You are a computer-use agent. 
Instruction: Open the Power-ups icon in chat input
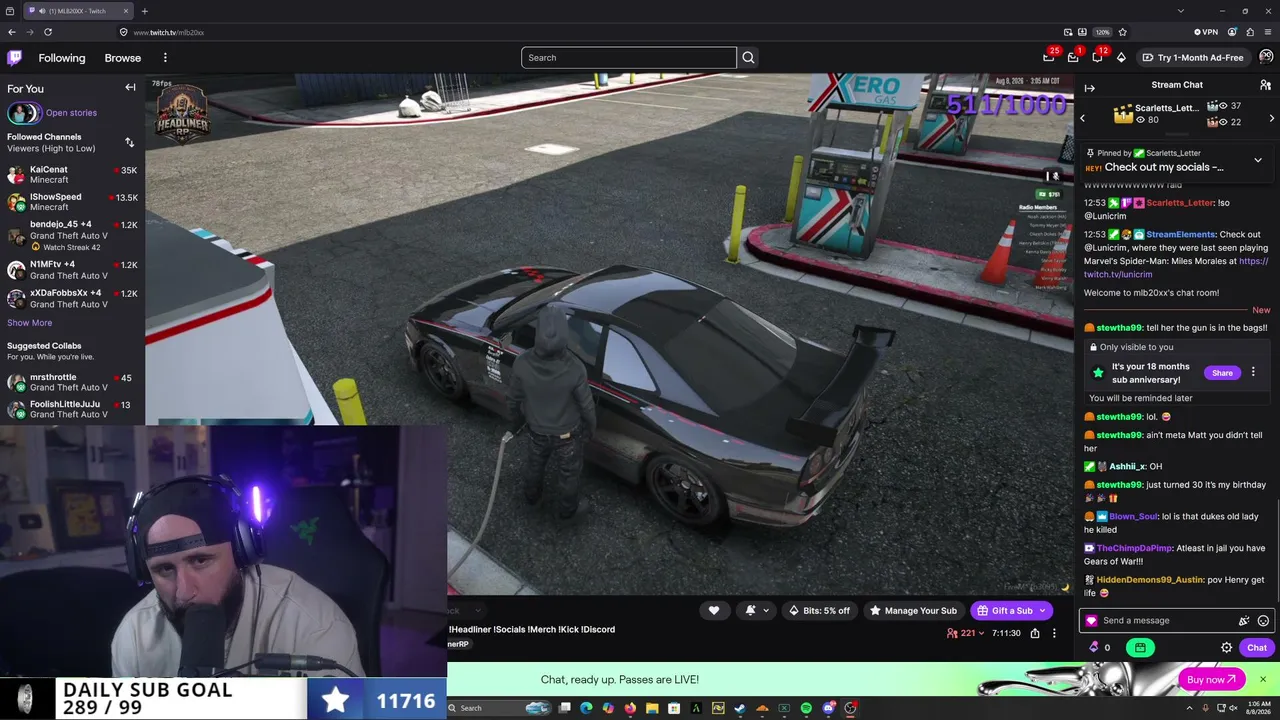click(1244, 621)
